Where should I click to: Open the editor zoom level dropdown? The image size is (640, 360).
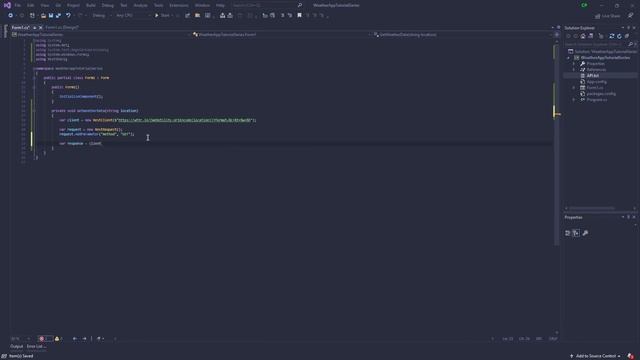coord(20,339)
